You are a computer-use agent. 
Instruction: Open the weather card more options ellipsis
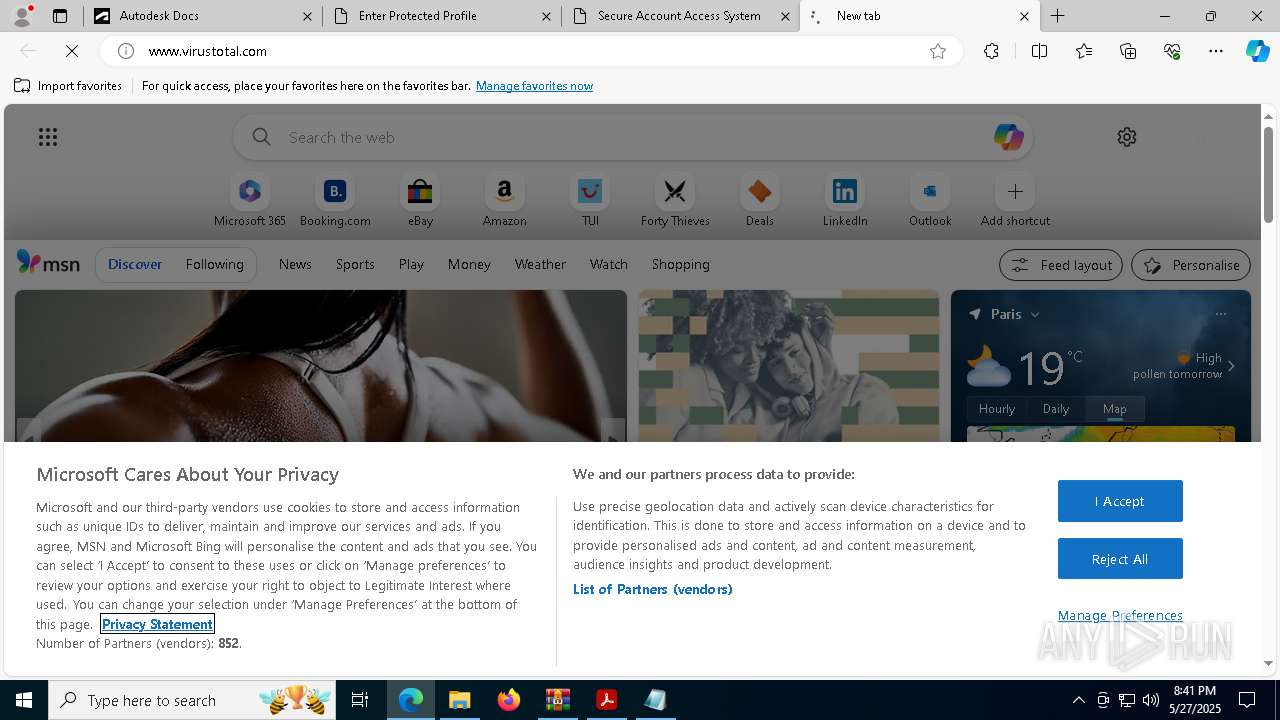[x=1220, y=314]
